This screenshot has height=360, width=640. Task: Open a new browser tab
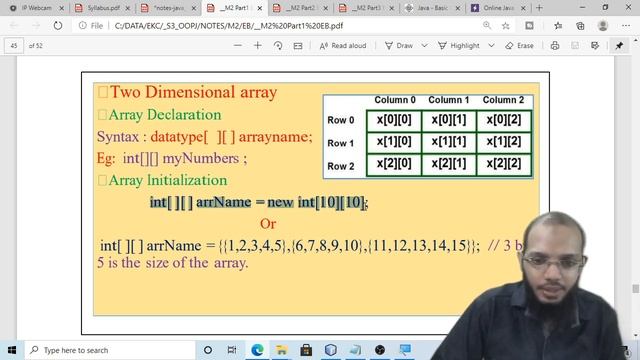click(x=539, y=8)
